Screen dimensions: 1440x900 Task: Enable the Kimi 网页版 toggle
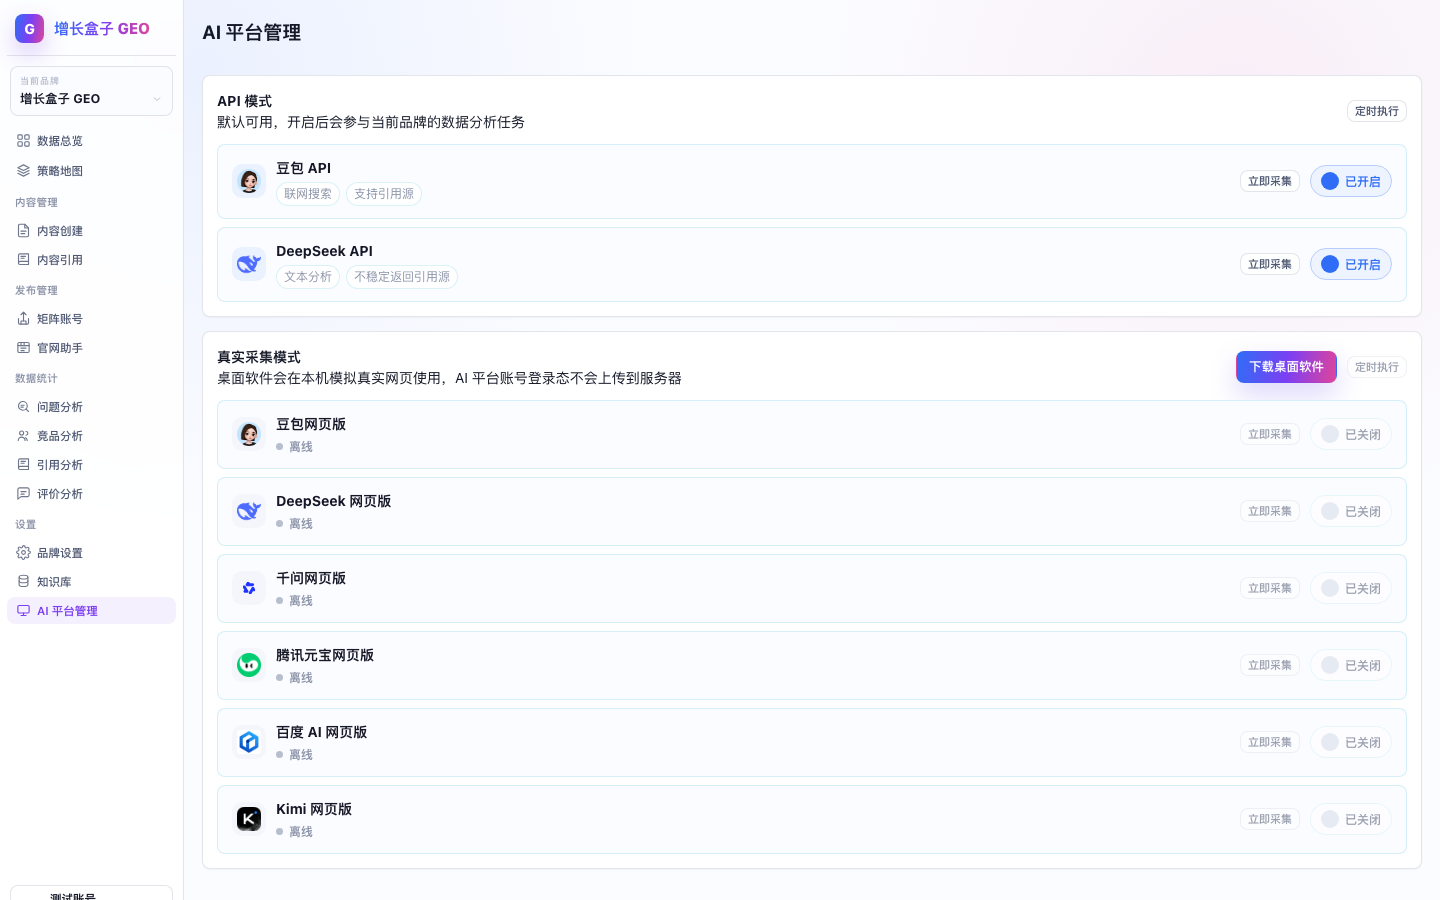pyautogui.click(x=1351, y=819)
